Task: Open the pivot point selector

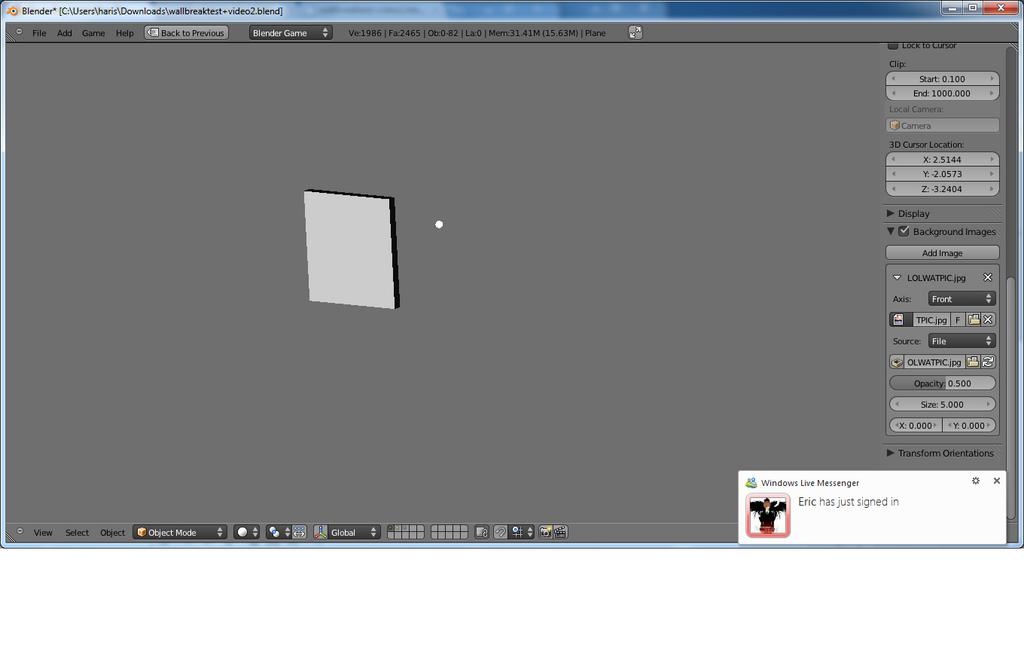Action: (278, 532)
